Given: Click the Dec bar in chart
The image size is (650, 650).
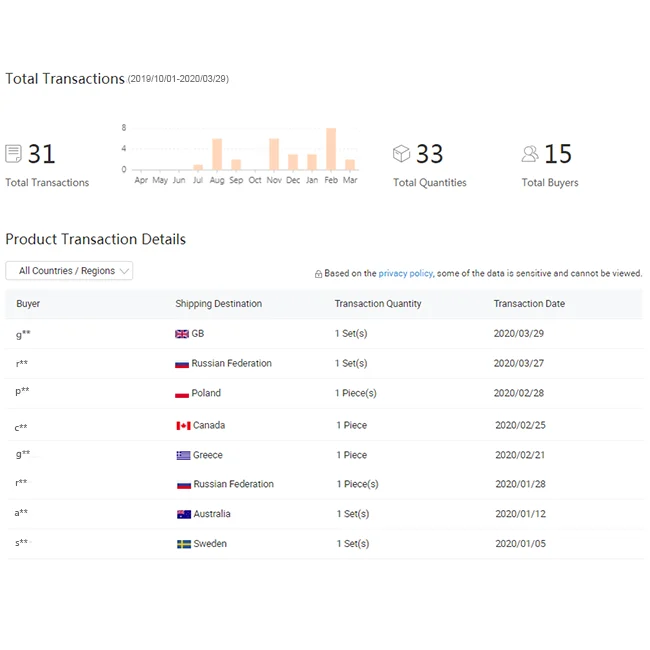Looking at the screenshot, I should coord(293,162).
